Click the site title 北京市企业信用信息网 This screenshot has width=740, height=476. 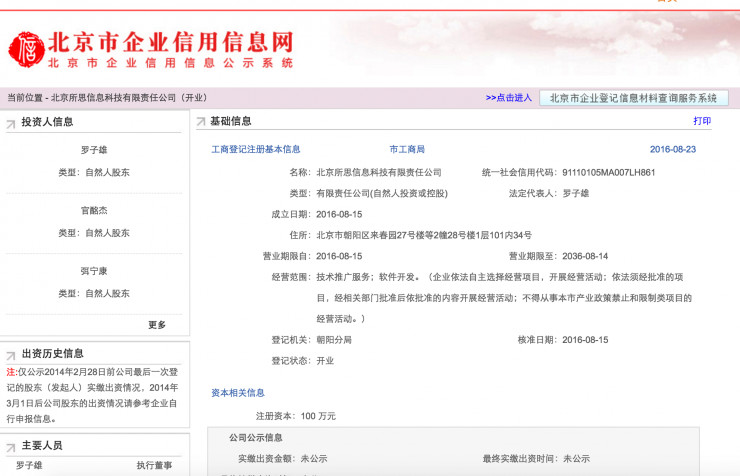click(x=171, y=42)
